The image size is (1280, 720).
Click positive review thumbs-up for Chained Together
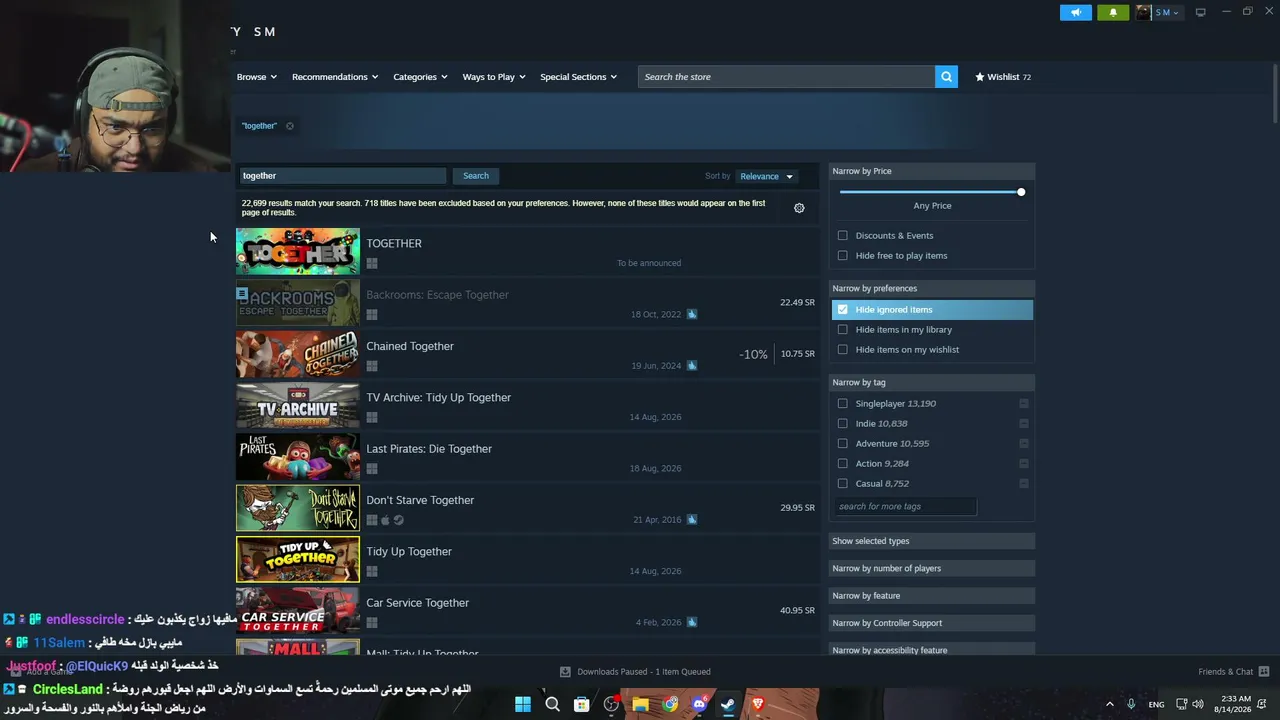(x=691, y=365)
